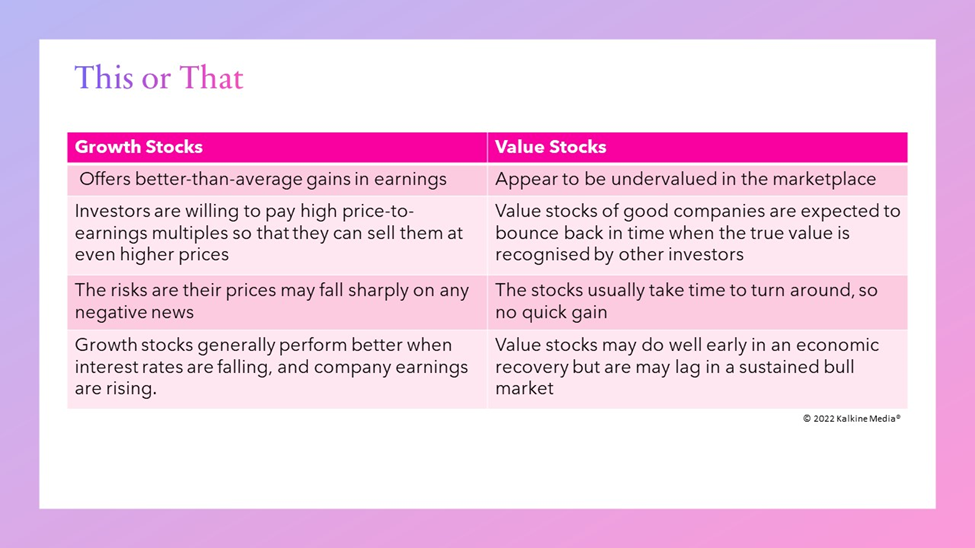Image resolution: width=975 pixels, height=548 pixels.
Task: Click the phrase 'are rising.' in the last row
Action: click(x=116, y=389)
